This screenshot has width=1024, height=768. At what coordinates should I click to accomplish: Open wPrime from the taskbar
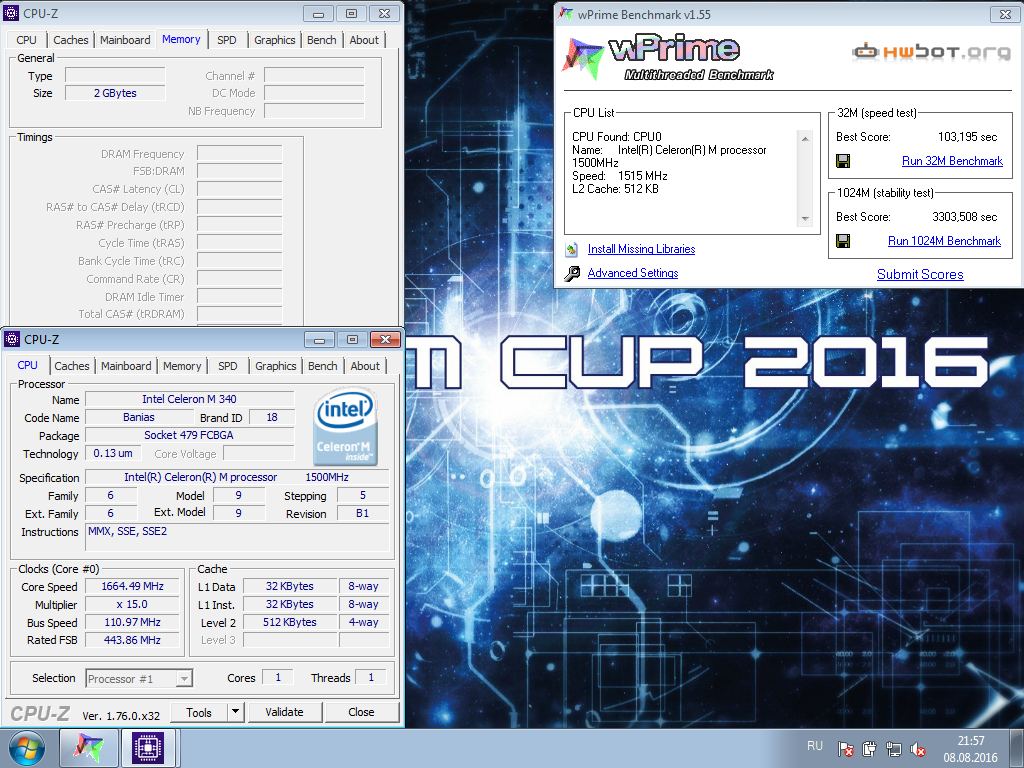pos(89,748)
